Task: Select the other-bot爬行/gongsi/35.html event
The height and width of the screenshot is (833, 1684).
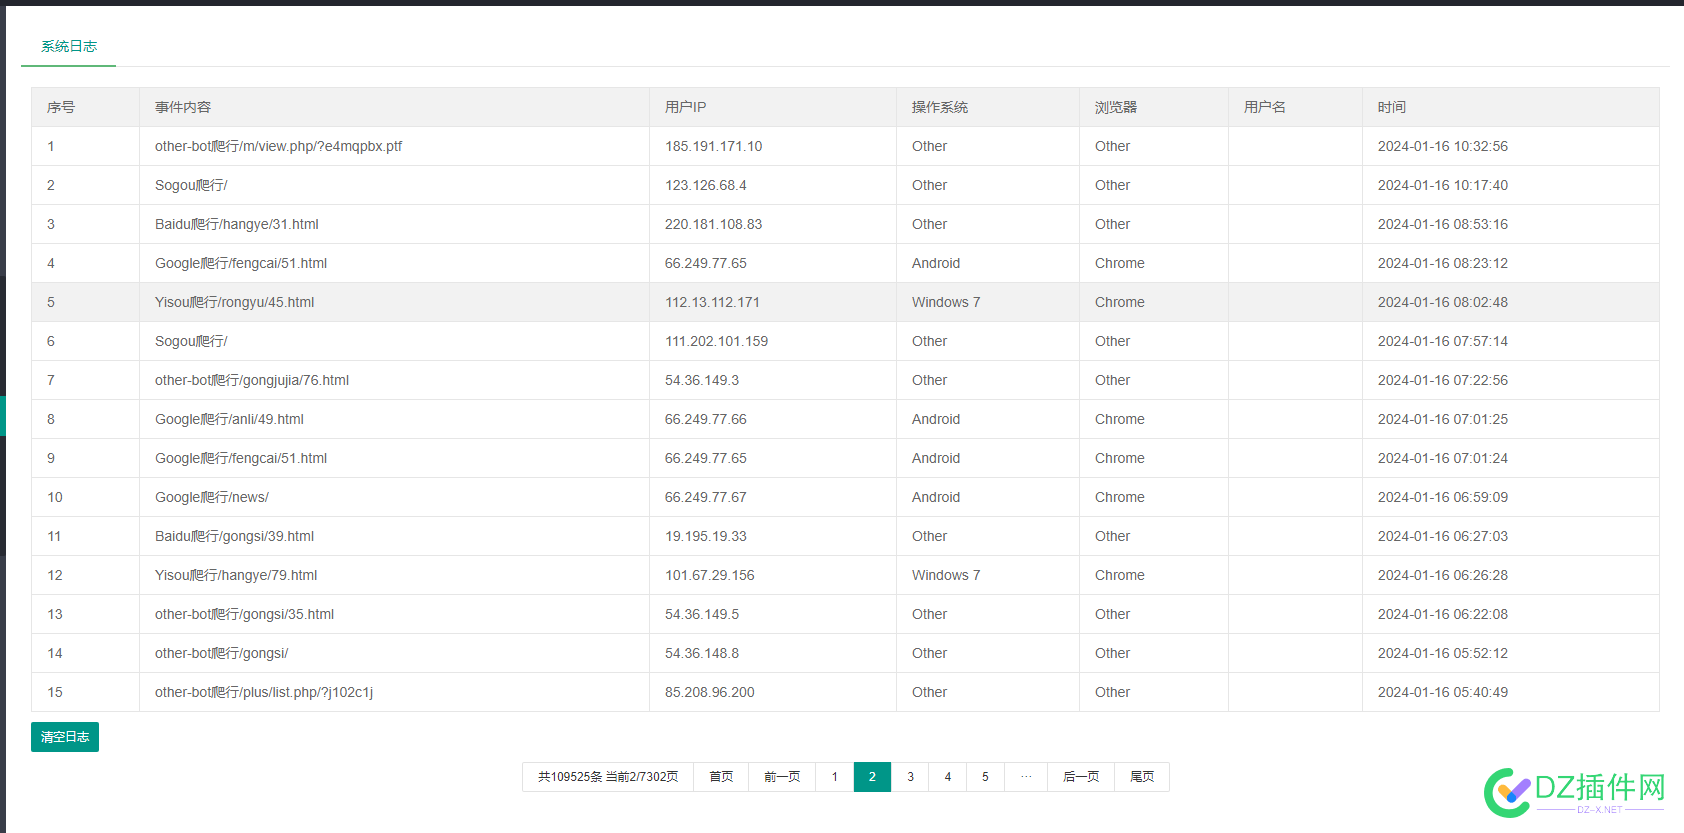Action: pyautogui.click(x=244, y=614)
